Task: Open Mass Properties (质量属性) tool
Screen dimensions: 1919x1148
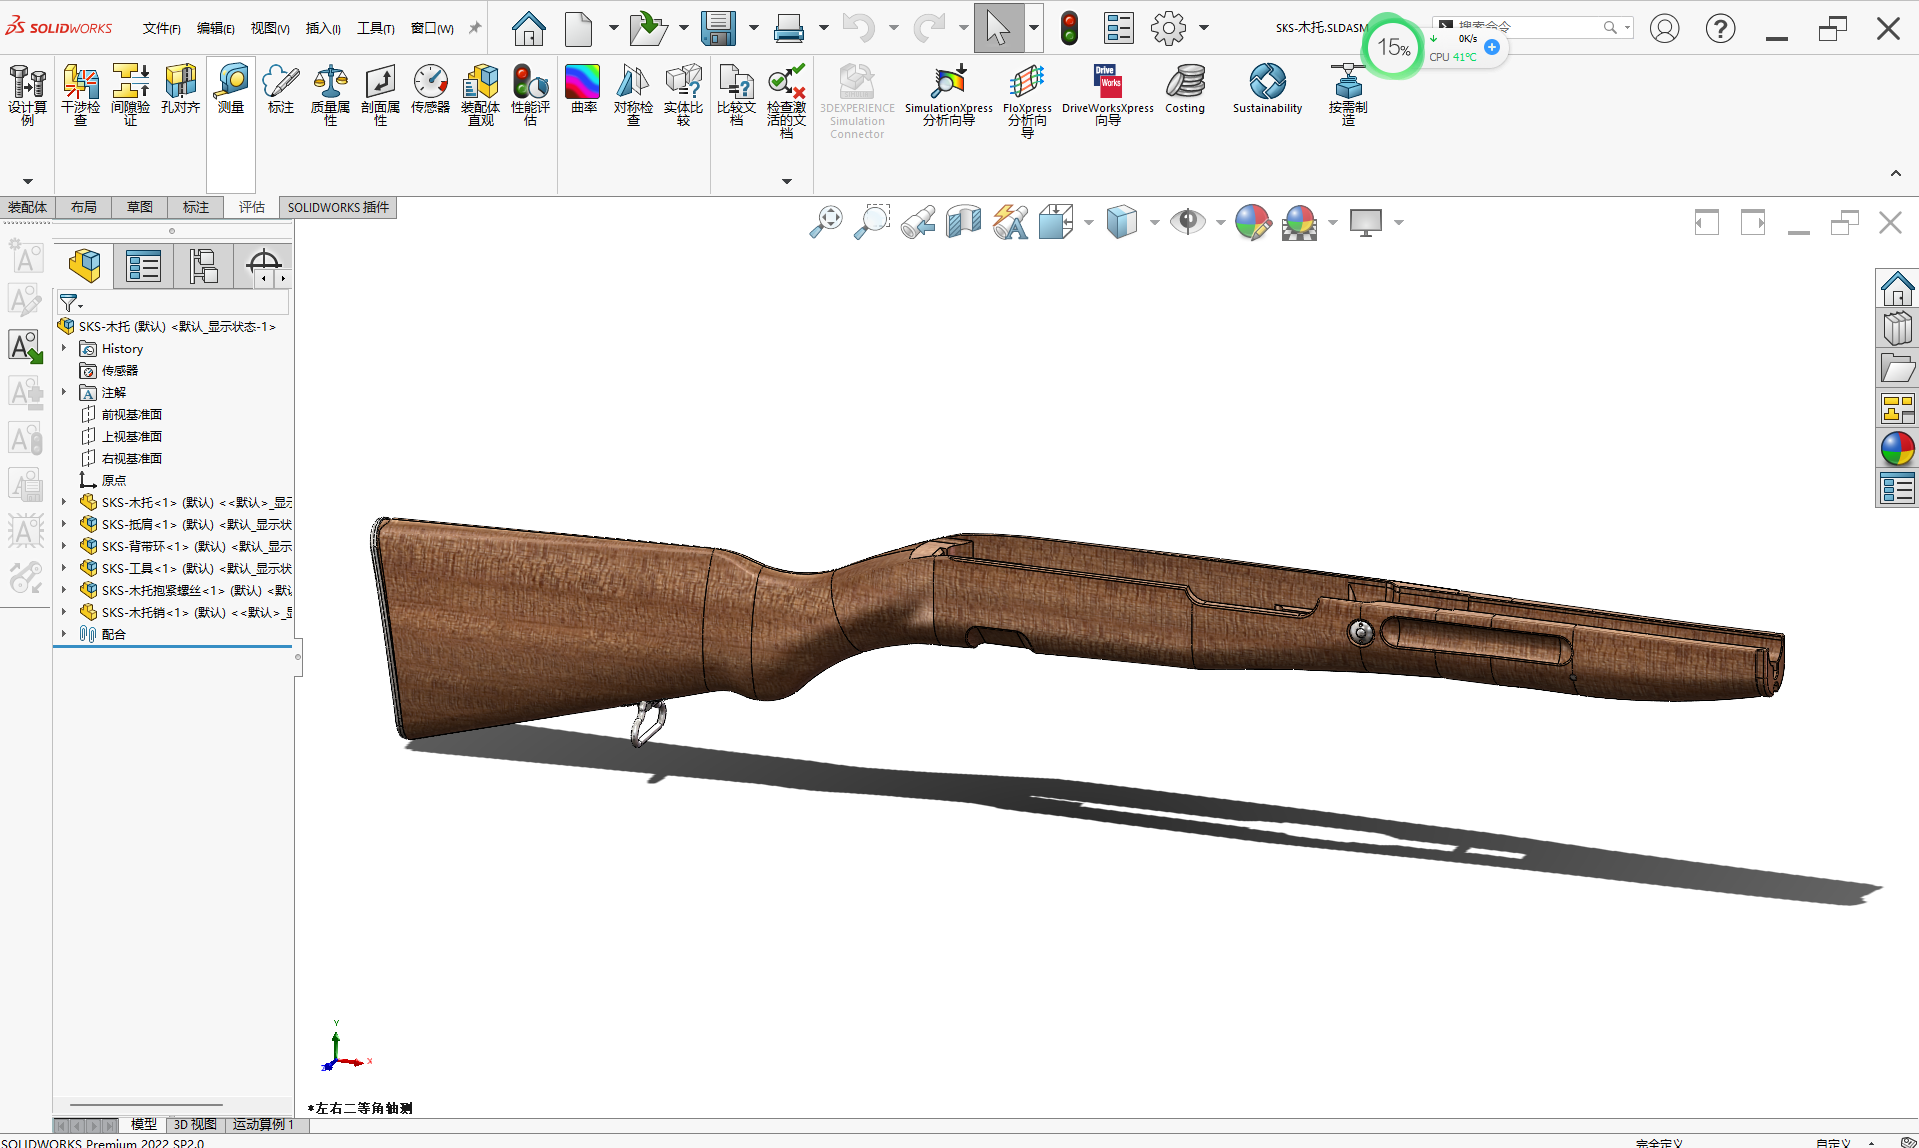Action: [x=330, y=95]
